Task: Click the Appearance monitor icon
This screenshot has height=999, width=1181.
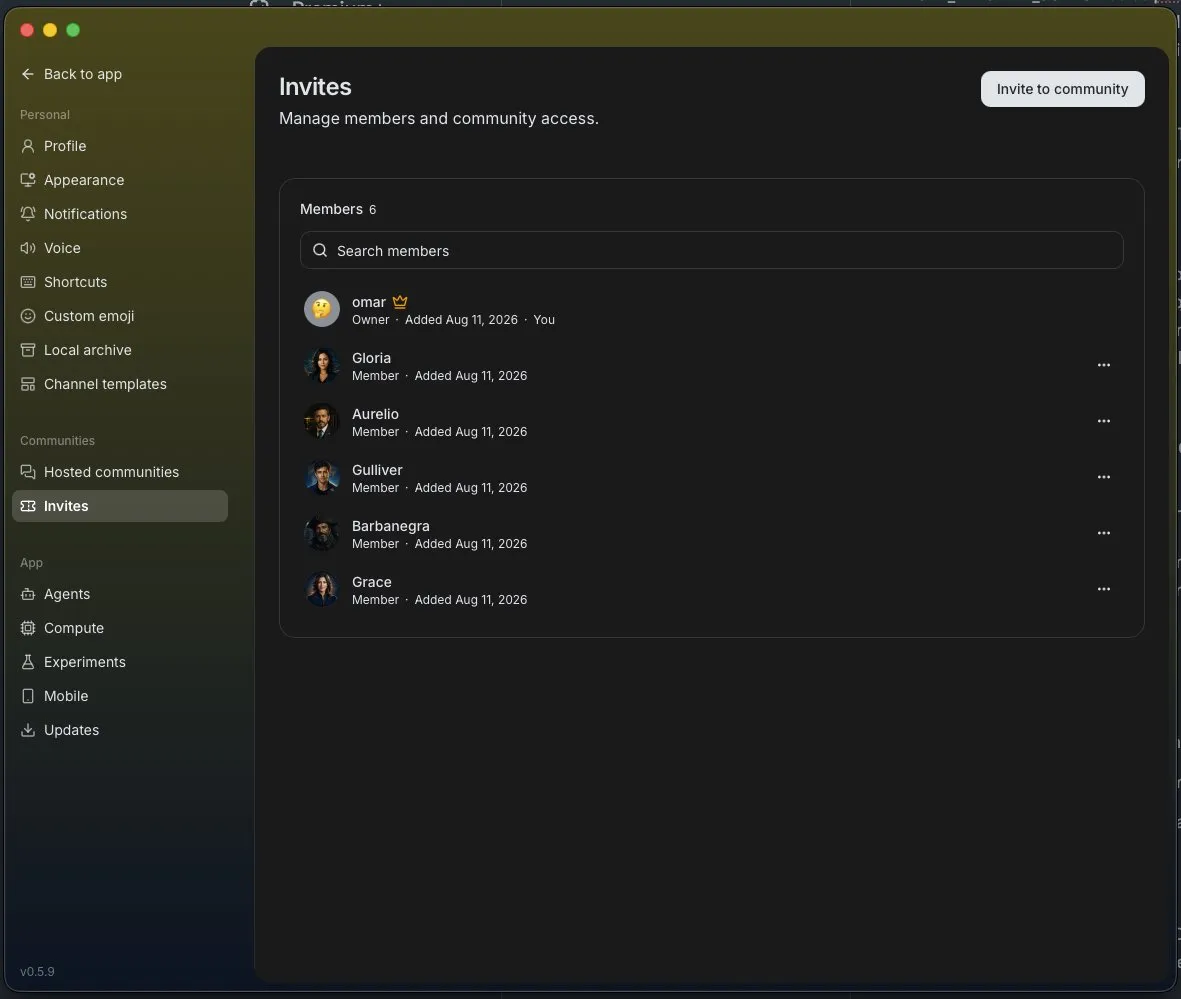Action: pyautogui.click(x=28, y=180)
